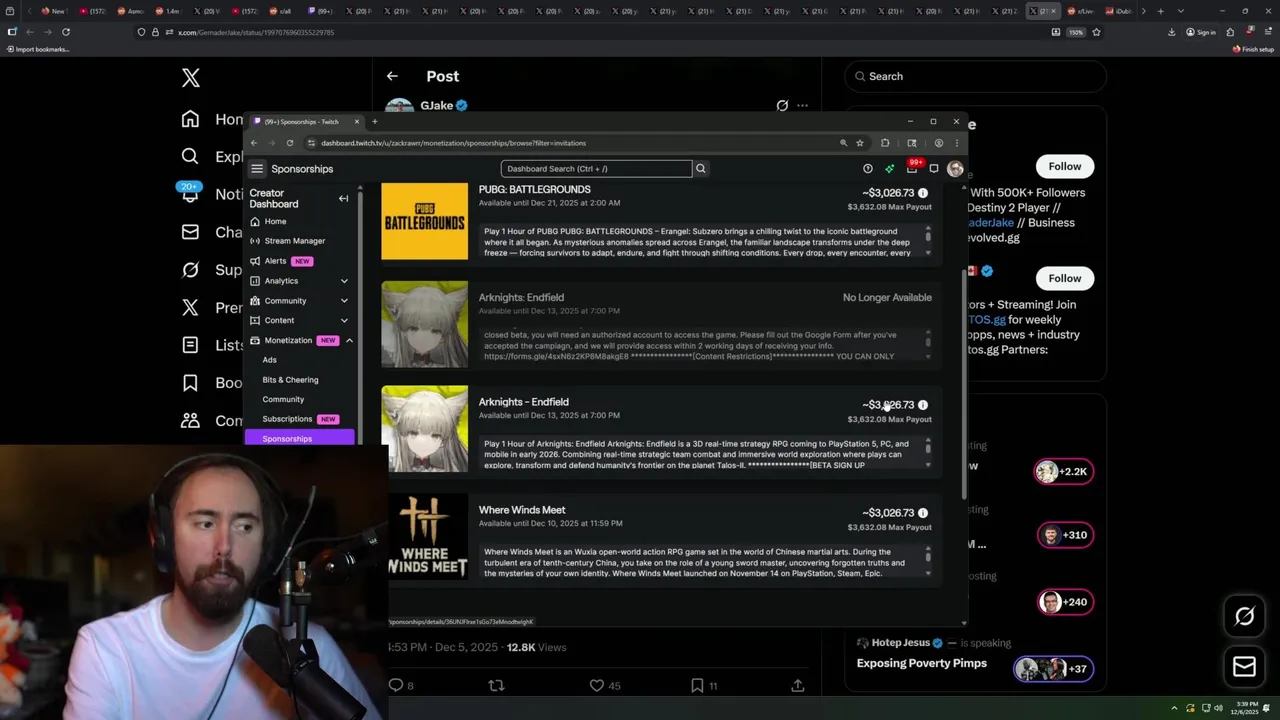Follow the first suggested account
The image size is (1280, 720).
(x=1065, y=166)
